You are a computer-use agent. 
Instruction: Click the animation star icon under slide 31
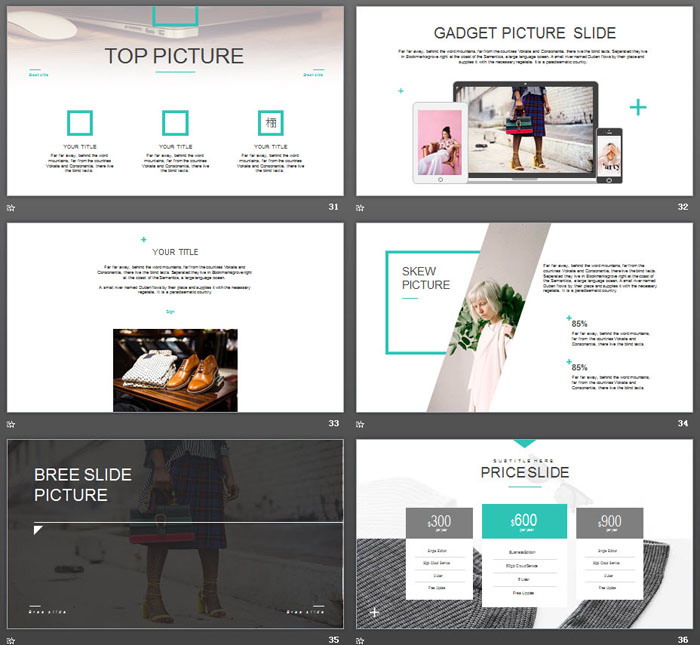coord(11,208)
